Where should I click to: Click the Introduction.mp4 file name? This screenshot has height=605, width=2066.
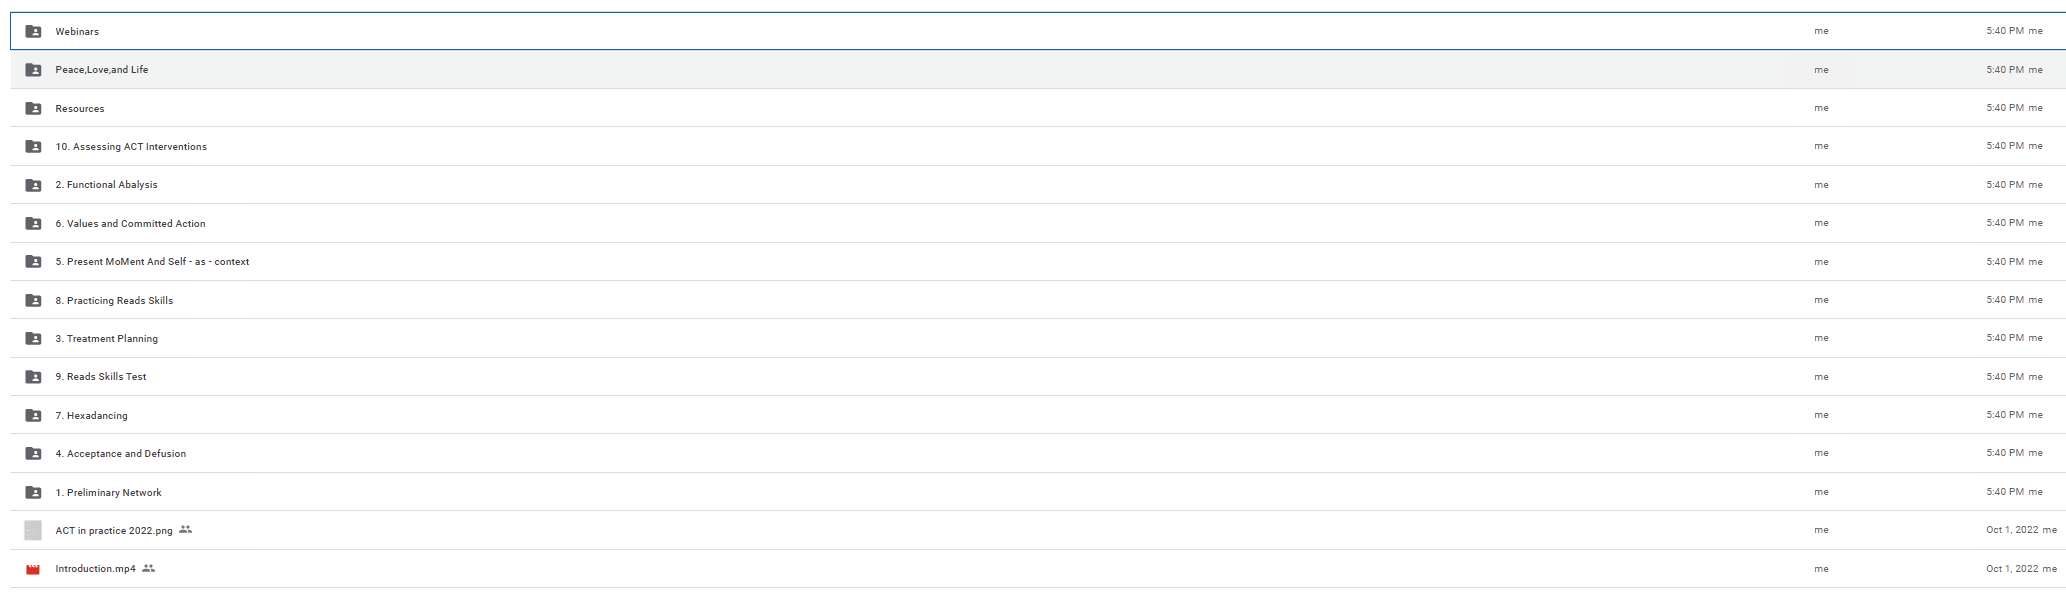(x=95, y=569)
